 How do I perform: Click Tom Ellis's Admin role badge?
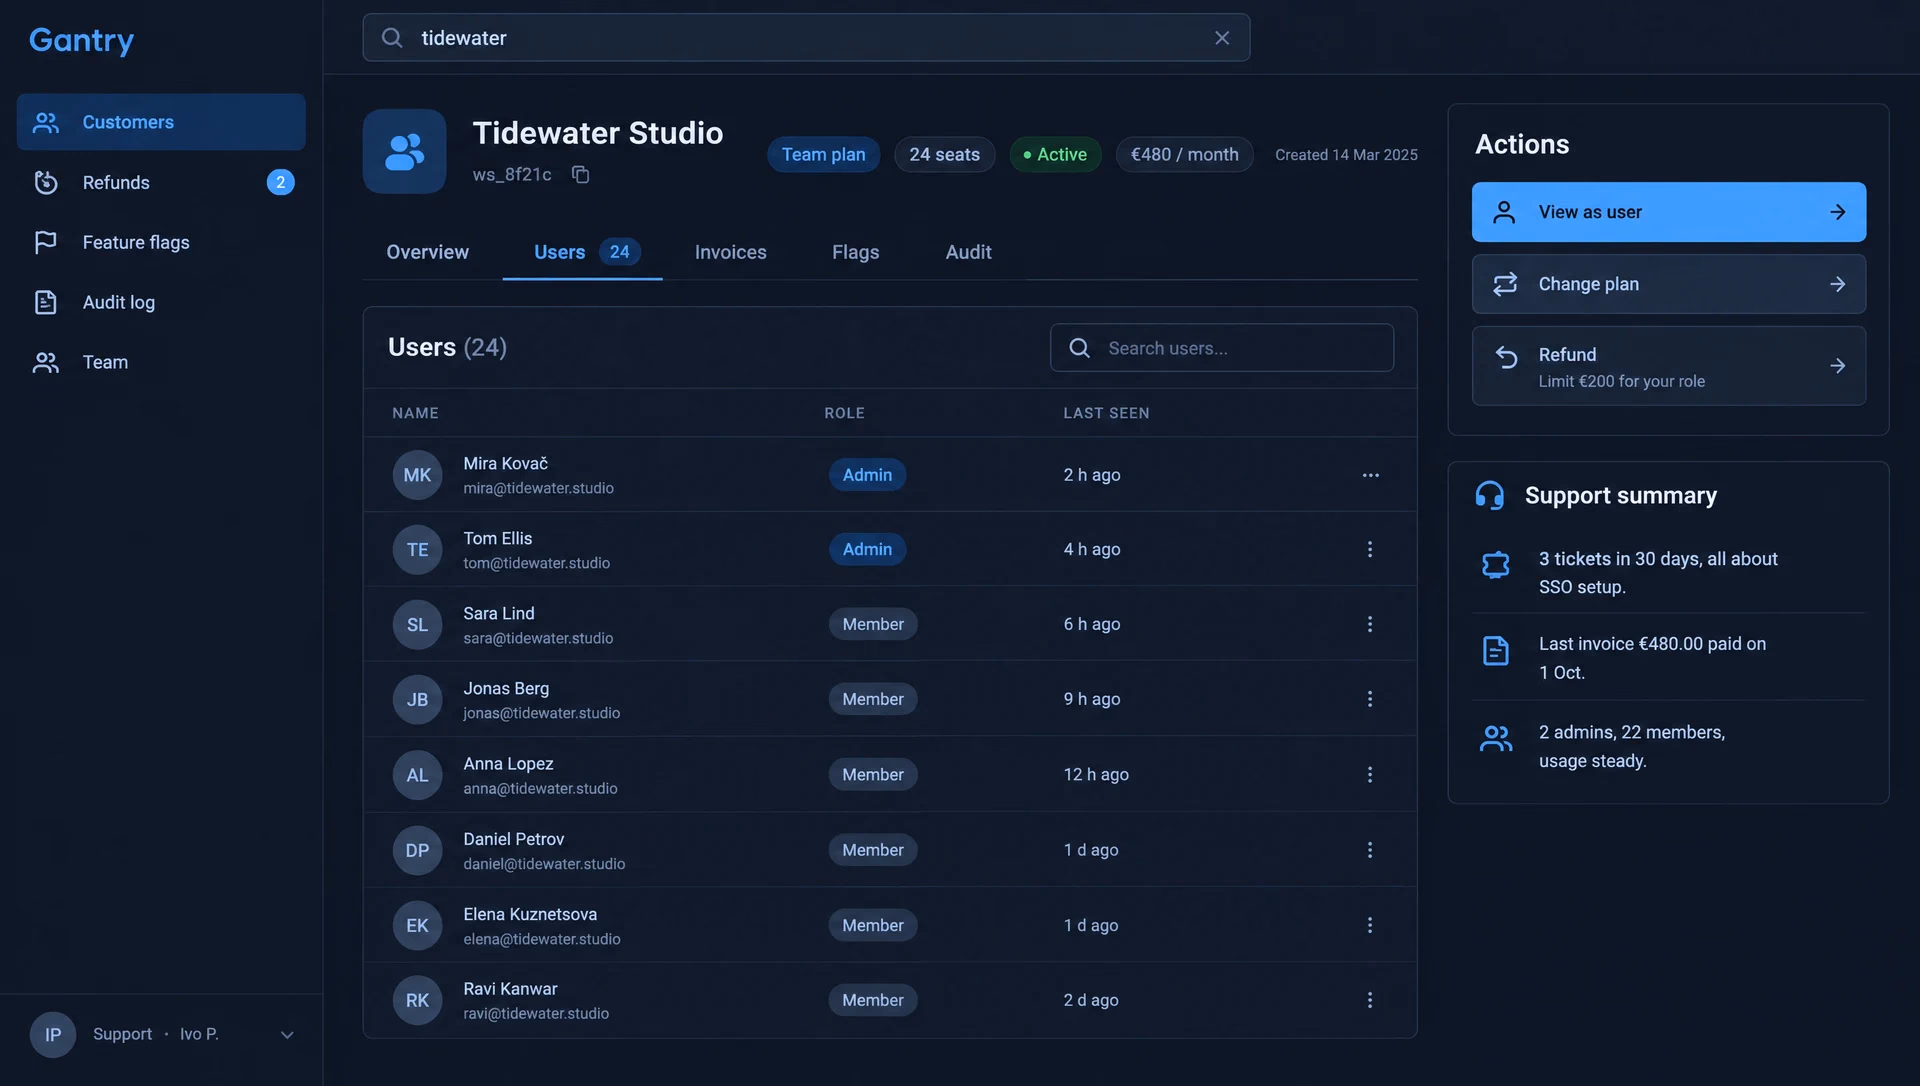867,549
